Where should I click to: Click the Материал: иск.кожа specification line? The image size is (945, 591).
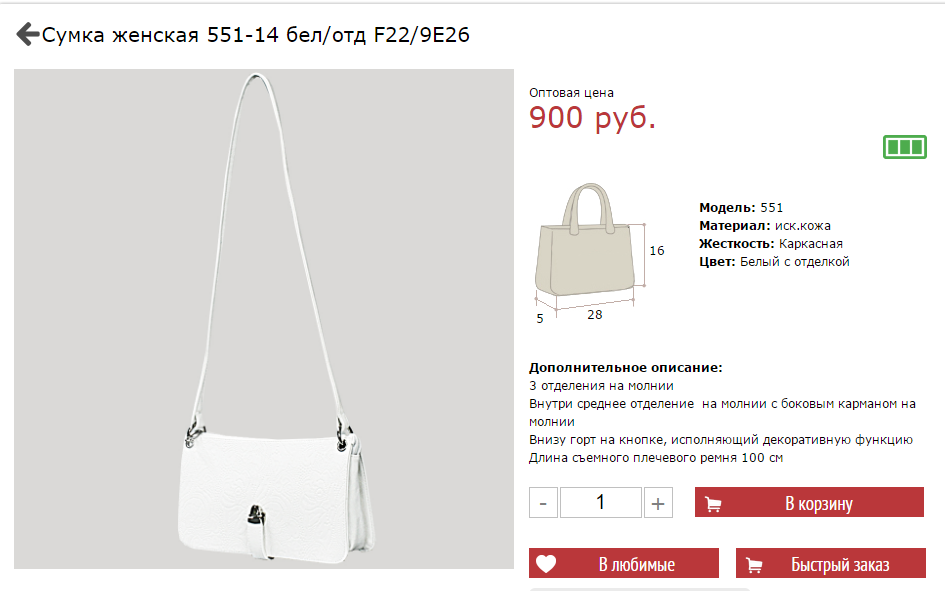[x=765, y=226]
